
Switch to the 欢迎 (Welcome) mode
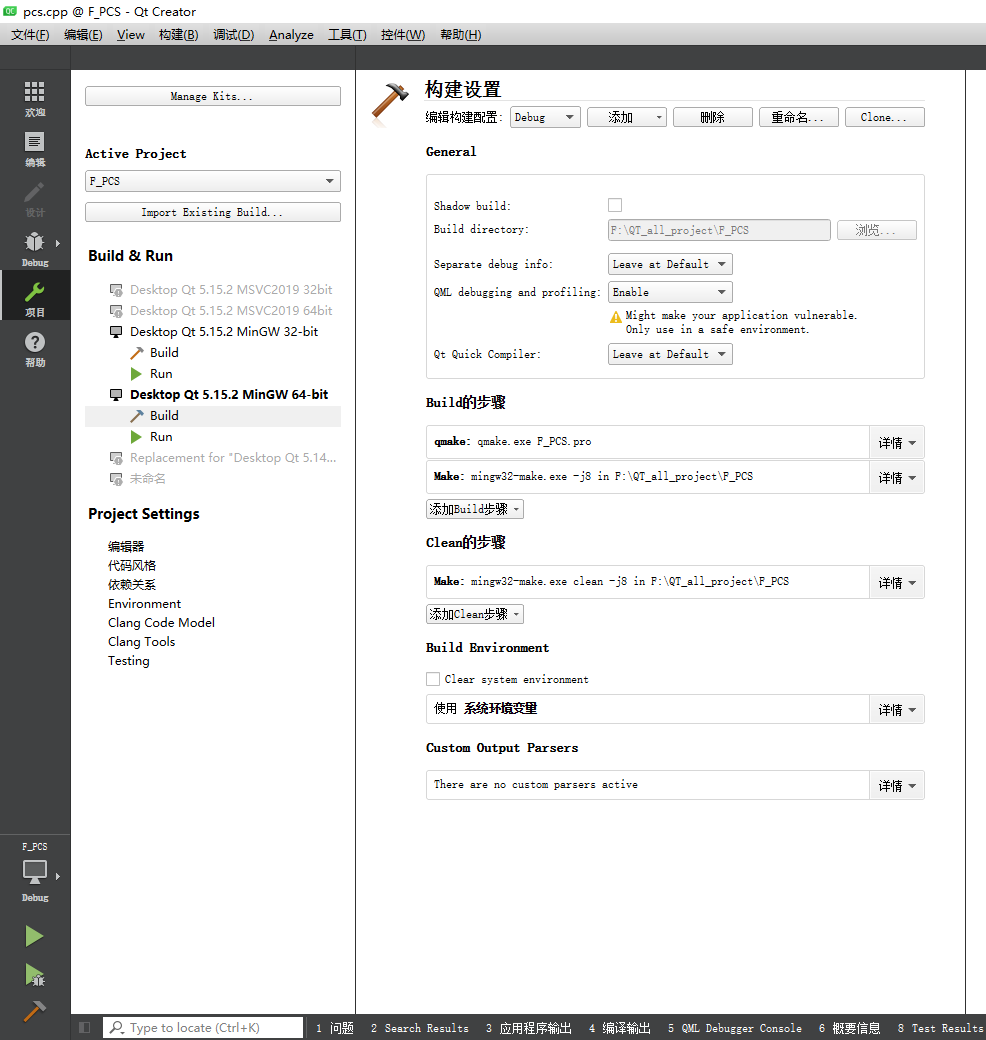pyautogui.click(x=34, y=97)
